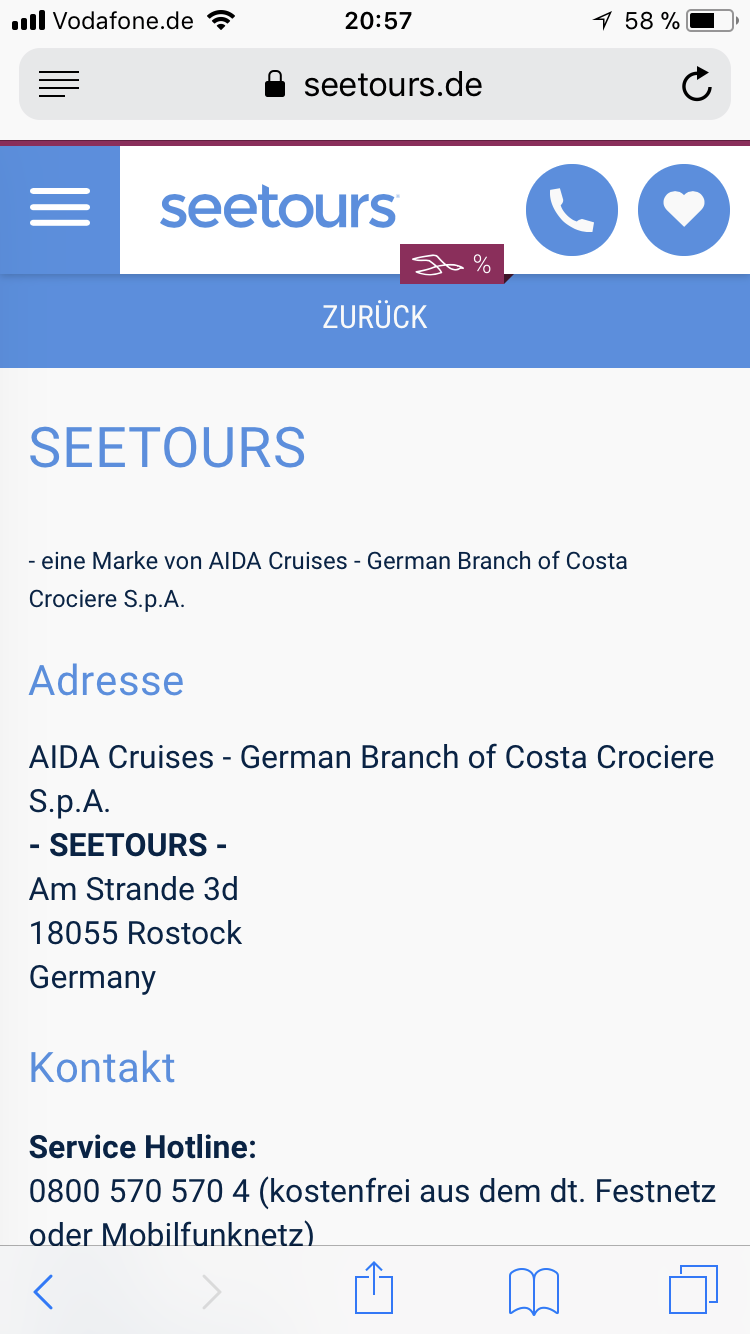Click the seetours logo
Image resolution: width=750 pixels, height=1334 pixels.
[x=279, y=208]
